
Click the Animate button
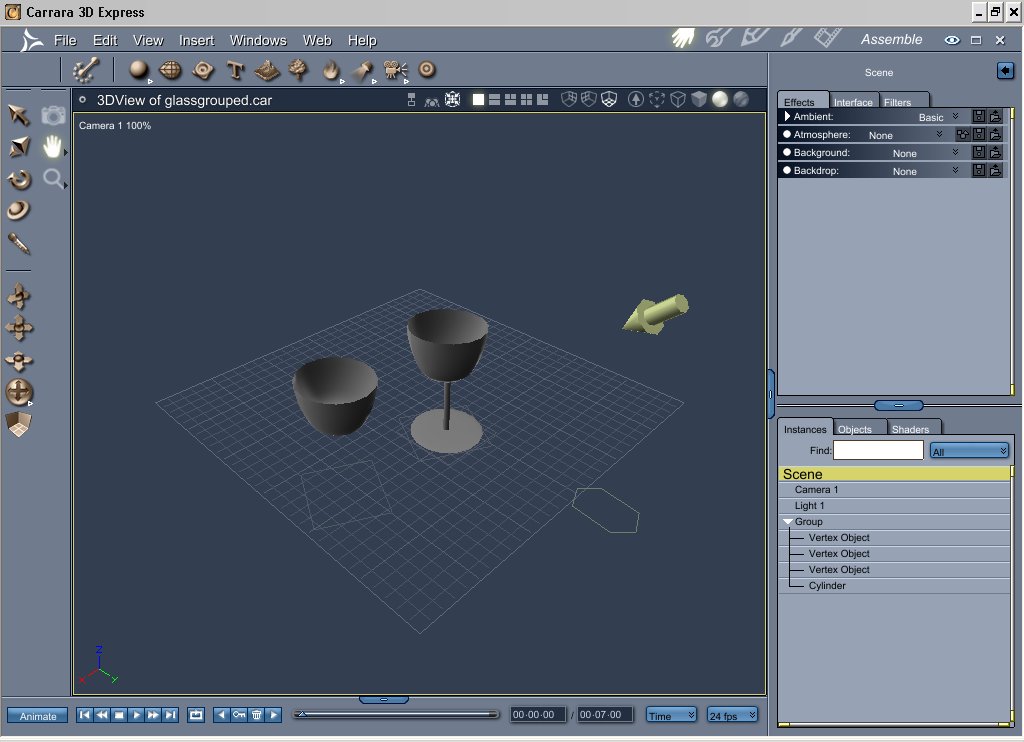click(x=38, y=716)
